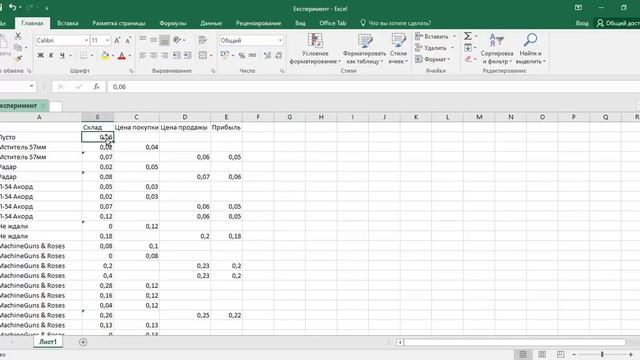This screenshot has height=360, width=640.
Task: Click the Percent style icon
Action: [x=242, y=55]
